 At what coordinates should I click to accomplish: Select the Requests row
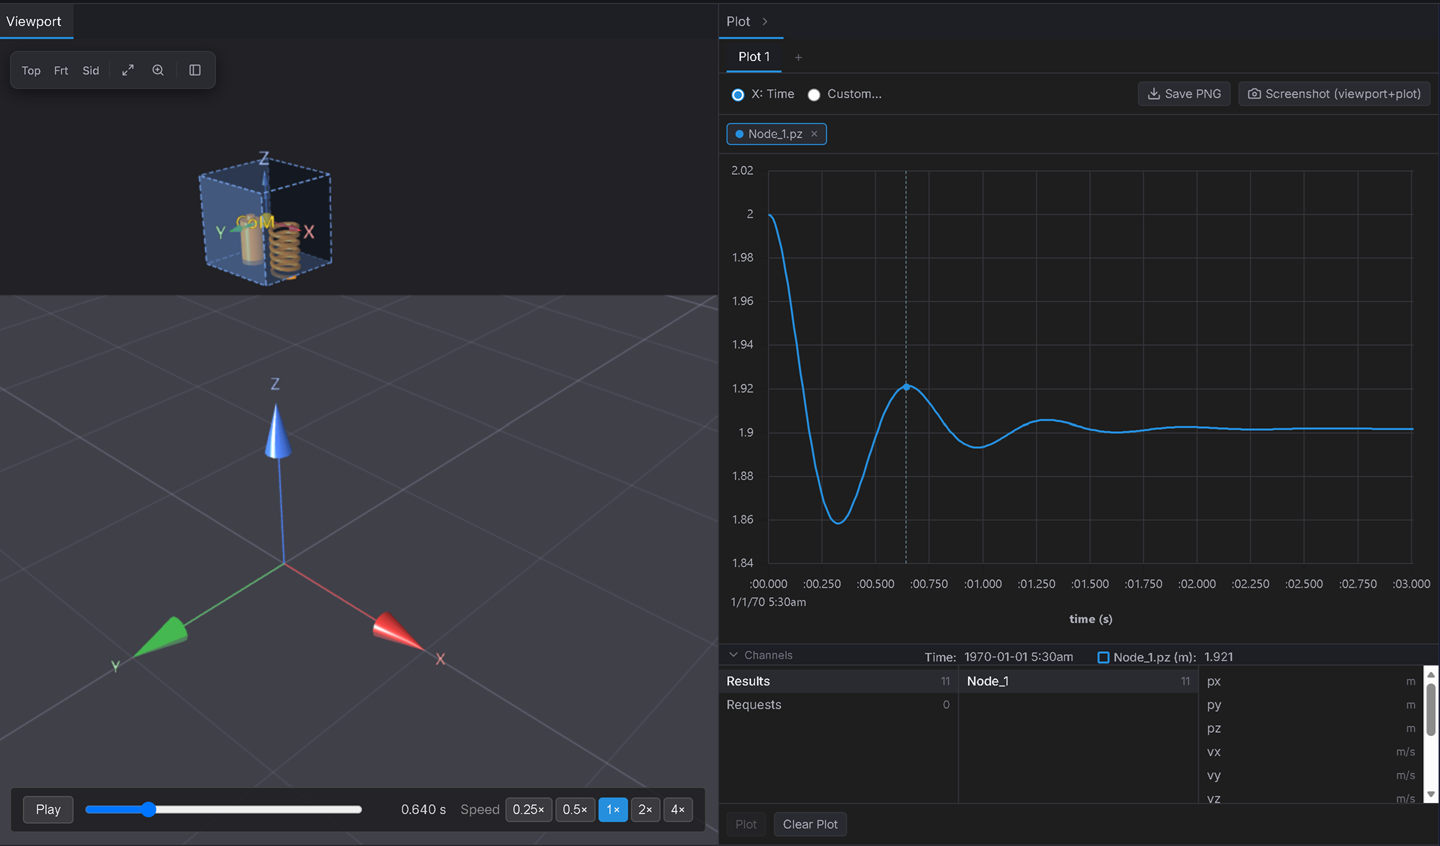[x=838, y=705]
